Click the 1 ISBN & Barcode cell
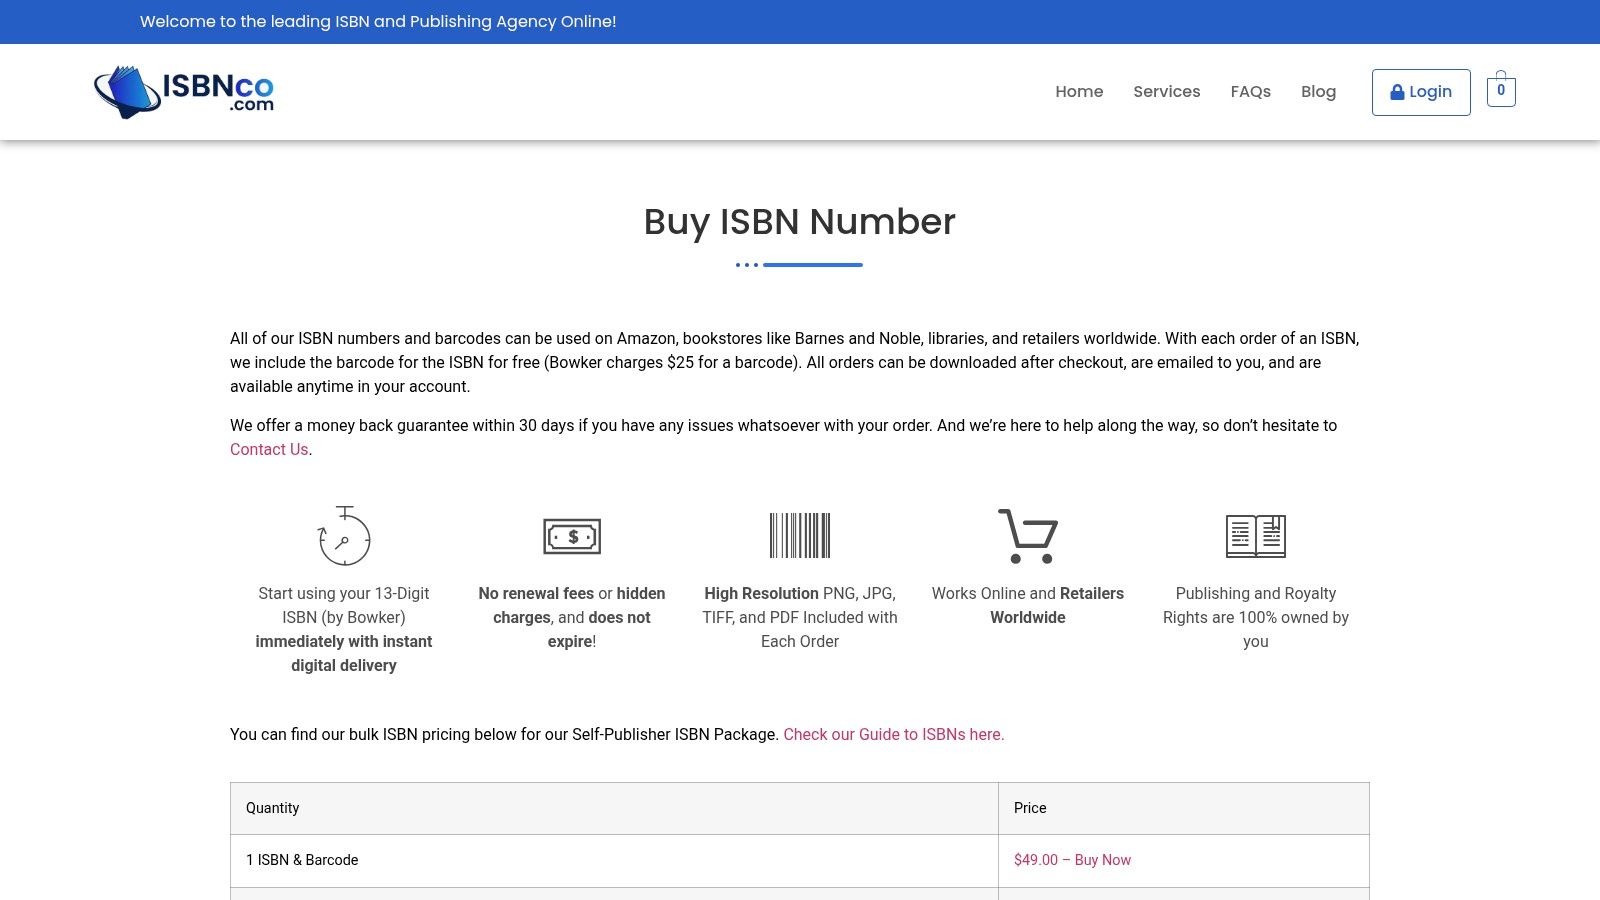 click(614, 860)
